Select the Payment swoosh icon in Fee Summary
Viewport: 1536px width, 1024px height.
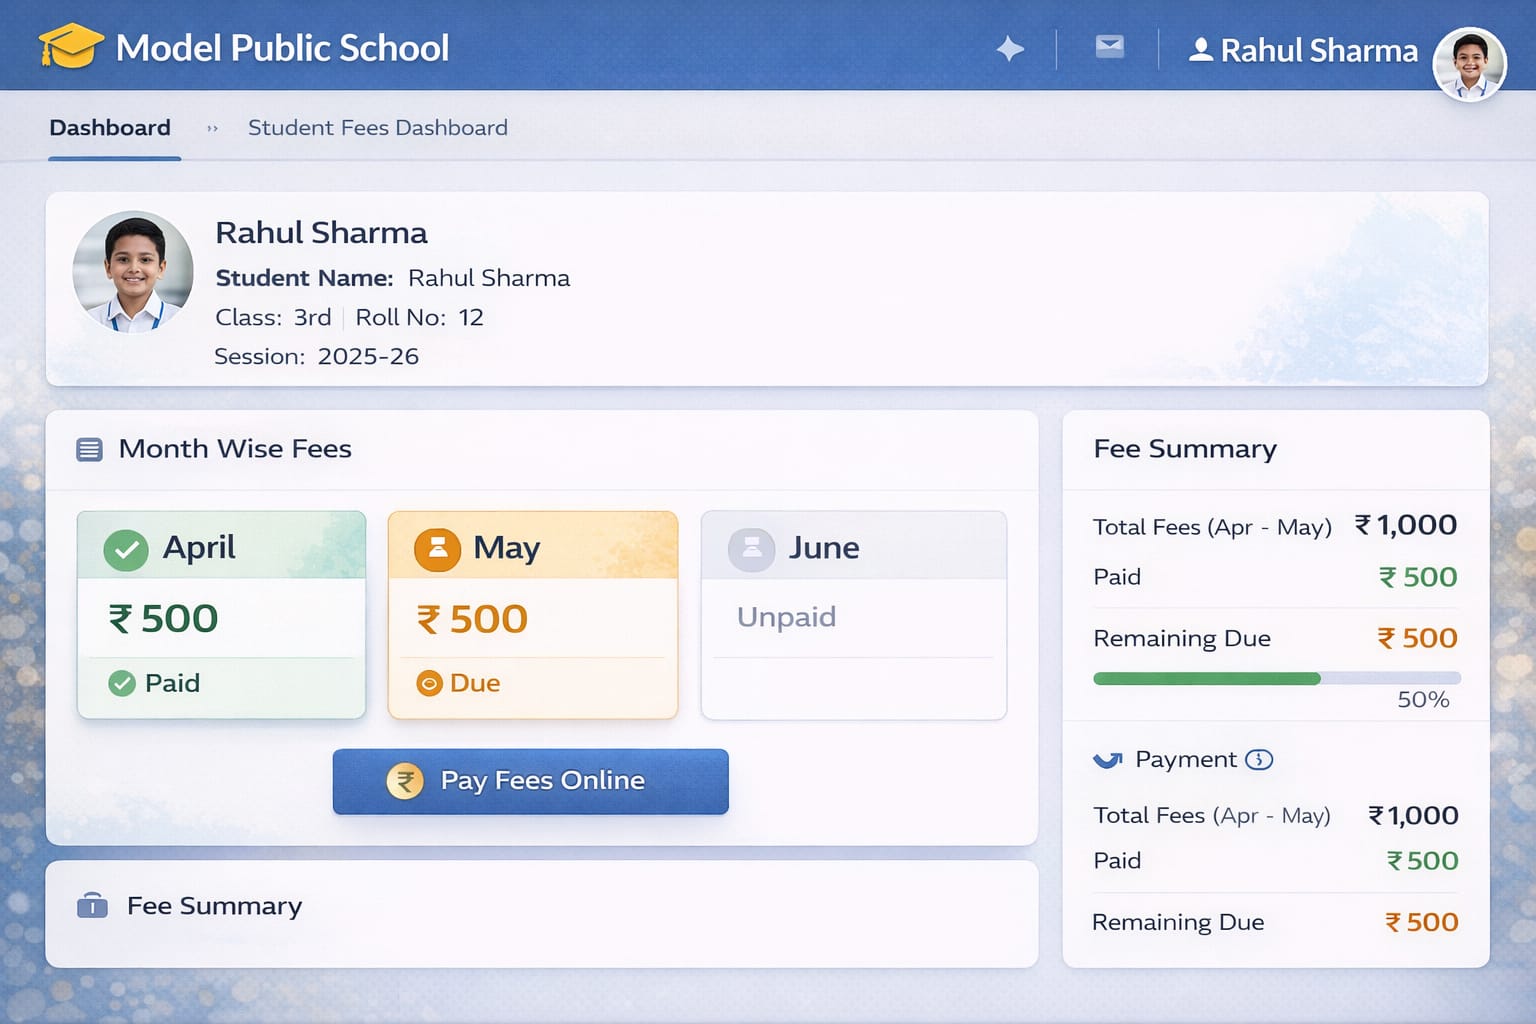tap(1106, 759)
